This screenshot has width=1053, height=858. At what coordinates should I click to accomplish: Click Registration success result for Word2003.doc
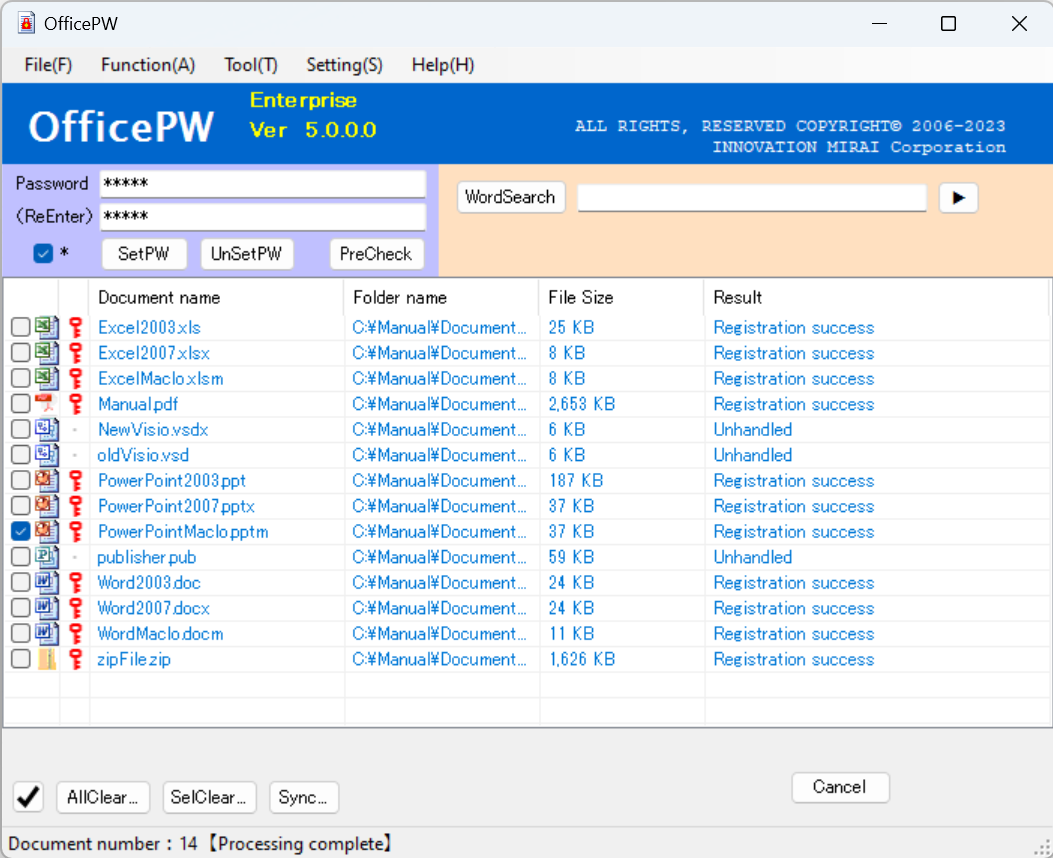coord(794,583)
